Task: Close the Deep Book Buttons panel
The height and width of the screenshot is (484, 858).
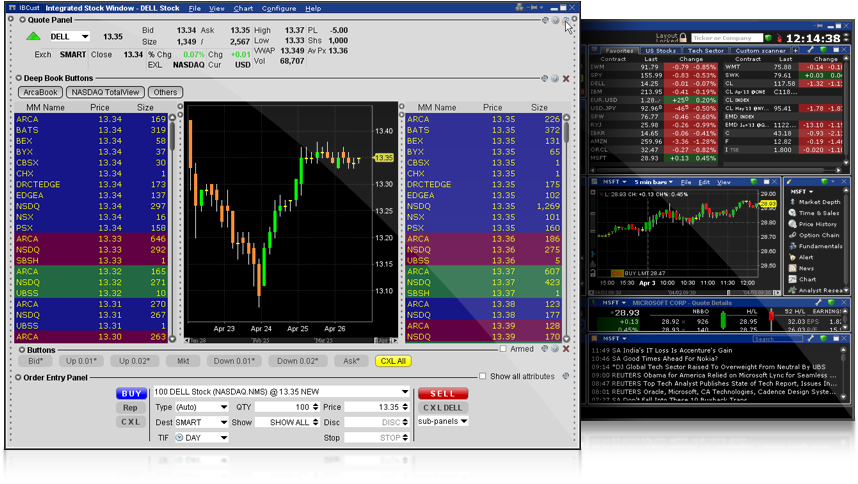Action: point(567,78)
